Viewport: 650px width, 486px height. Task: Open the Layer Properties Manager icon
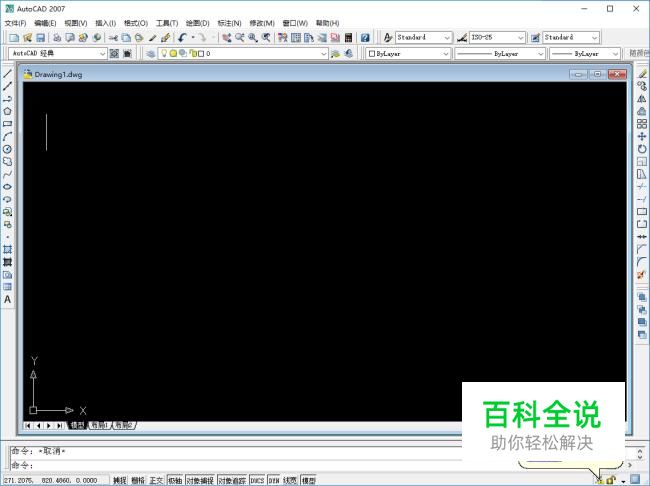pos(150,53)
